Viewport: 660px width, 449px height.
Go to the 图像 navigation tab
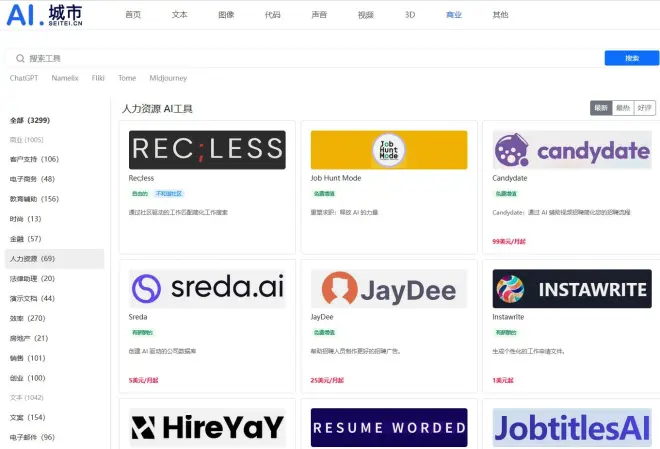tap(226, 15)
